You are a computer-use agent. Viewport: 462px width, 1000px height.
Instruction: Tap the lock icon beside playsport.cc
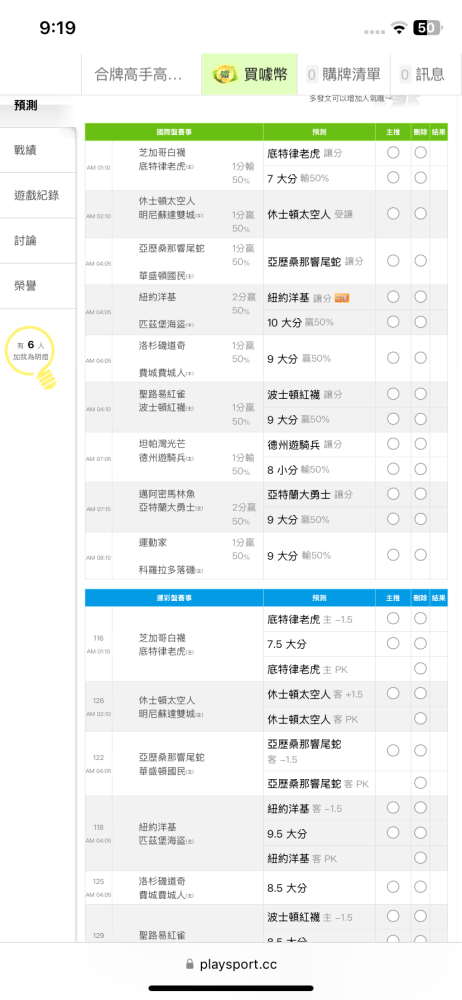pos(190,964)
